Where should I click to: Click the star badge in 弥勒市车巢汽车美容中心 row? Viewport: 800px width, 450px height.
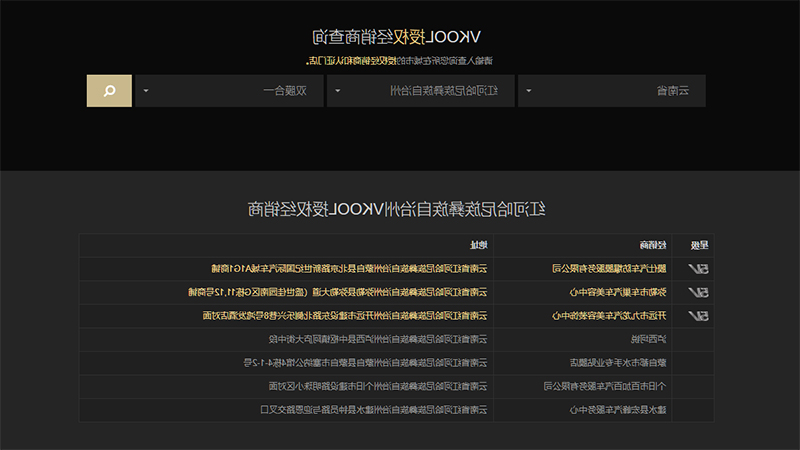[x=698, y=292]
